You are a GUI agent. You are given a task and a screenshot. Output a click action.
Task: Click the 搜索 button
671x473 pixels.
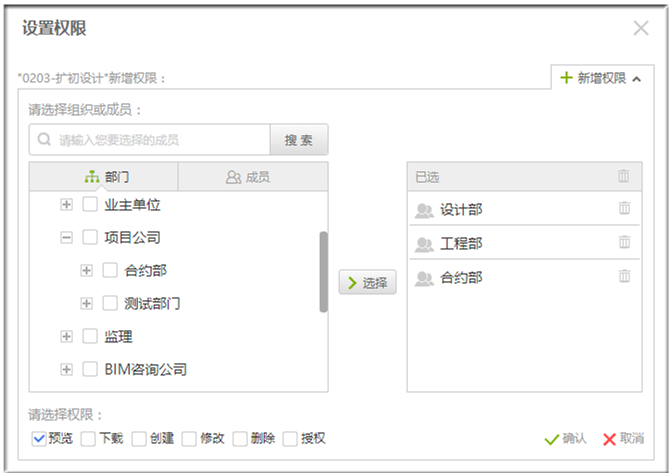299,140
